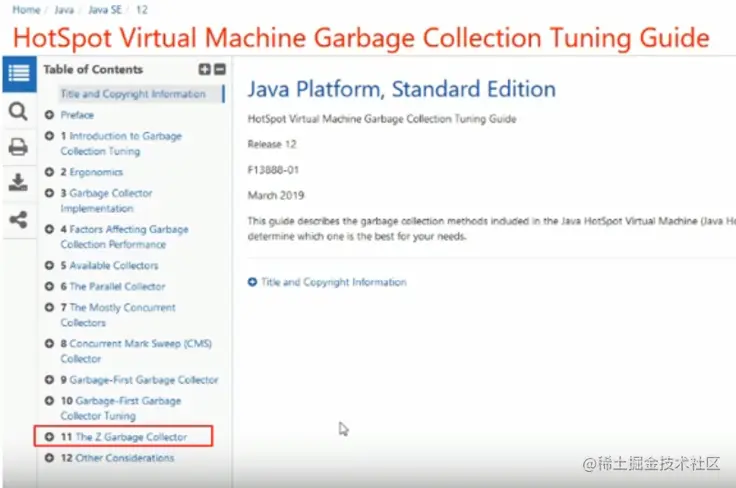
Task: Click the March 2019 date text
Action: pos(276,195)
